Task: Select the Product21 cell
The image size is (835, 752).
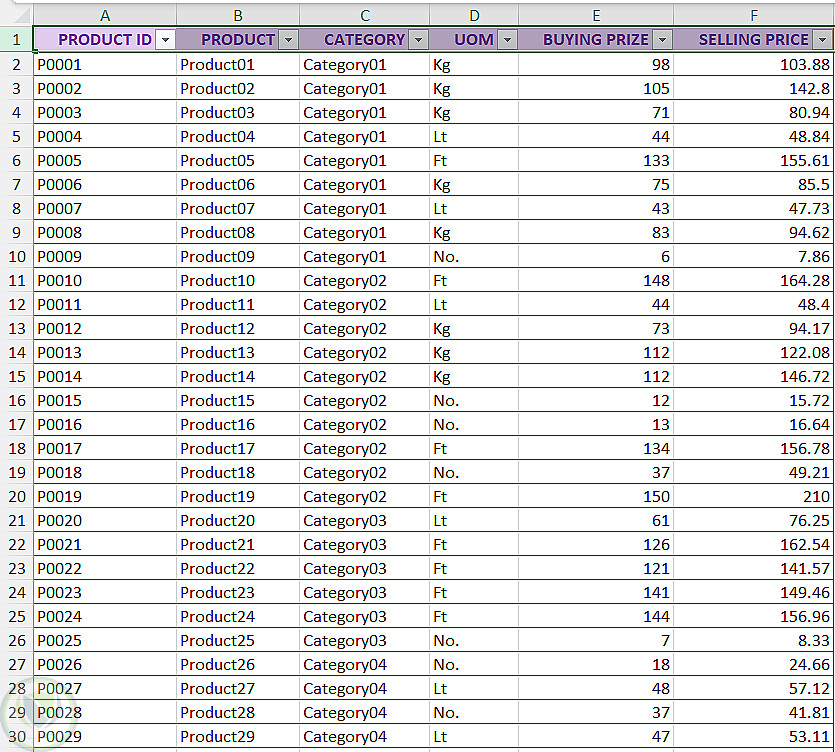Action: 238,545
